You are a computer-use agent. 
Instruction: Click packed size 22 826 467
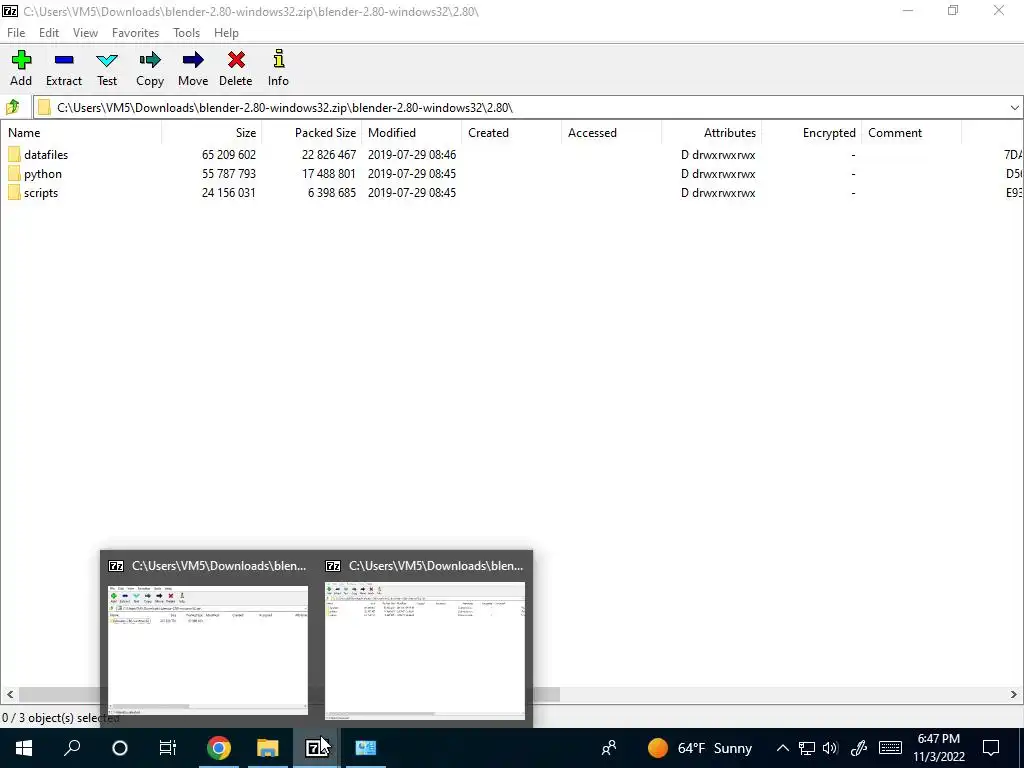point(328,155)
